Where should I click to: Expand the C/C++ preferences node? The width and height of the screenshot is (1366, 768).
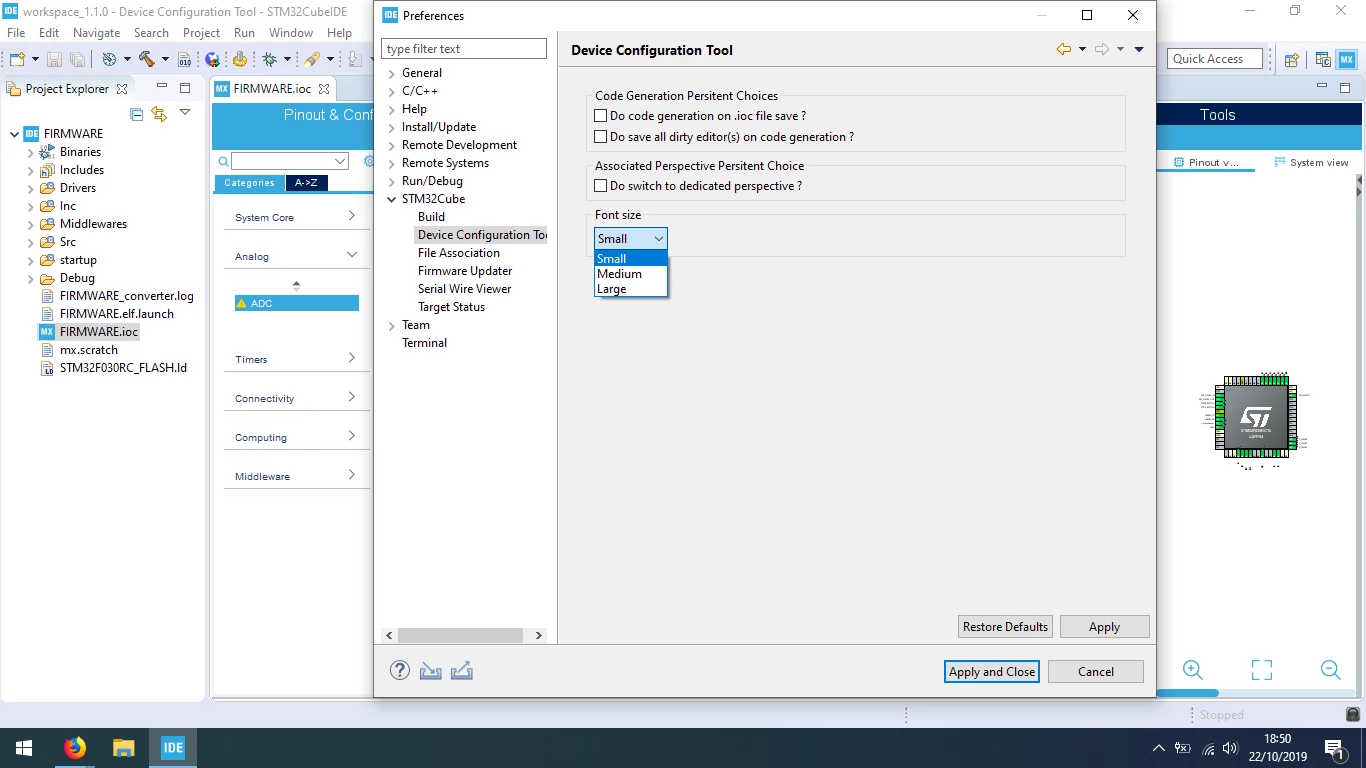[392, 92]
